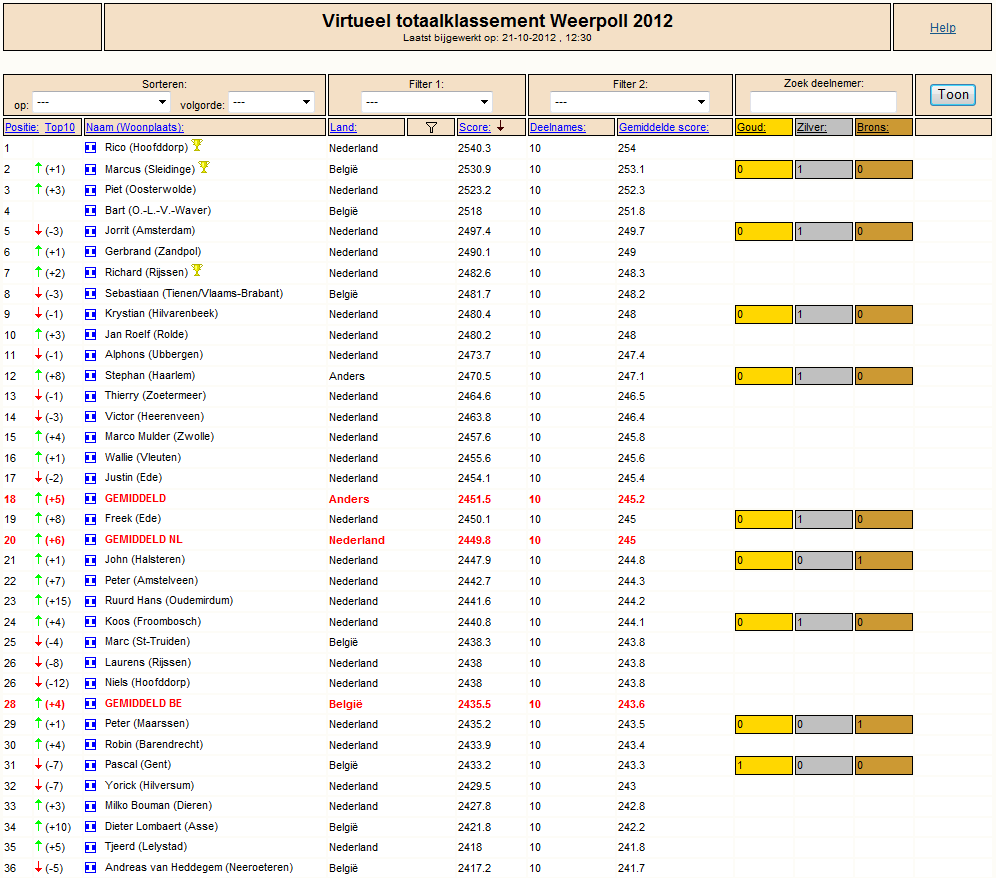Sort by the Deelnames column header
This screenshot has height=878, width=996.
pos(558,127)
